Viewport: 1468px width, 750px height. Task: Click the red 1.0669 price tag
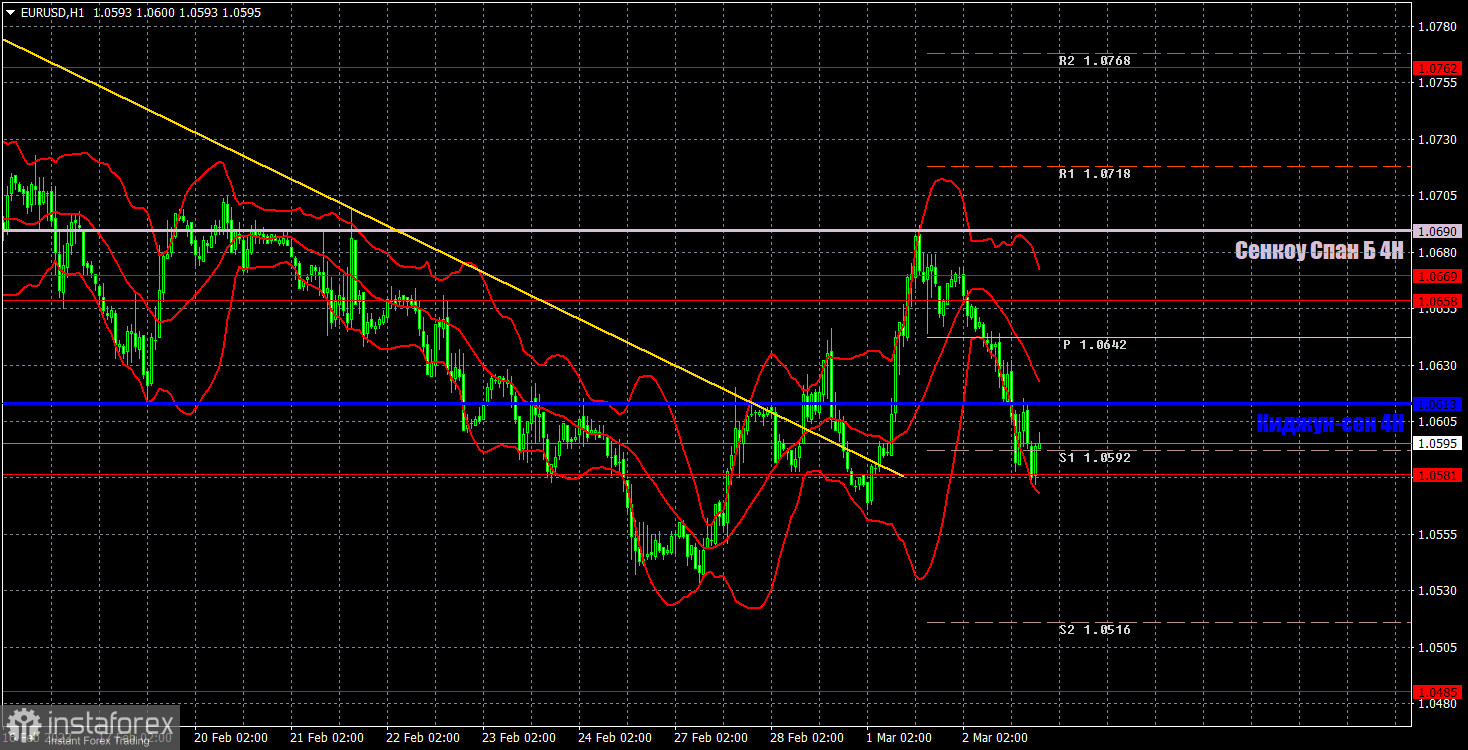(x=1438, y=275)
